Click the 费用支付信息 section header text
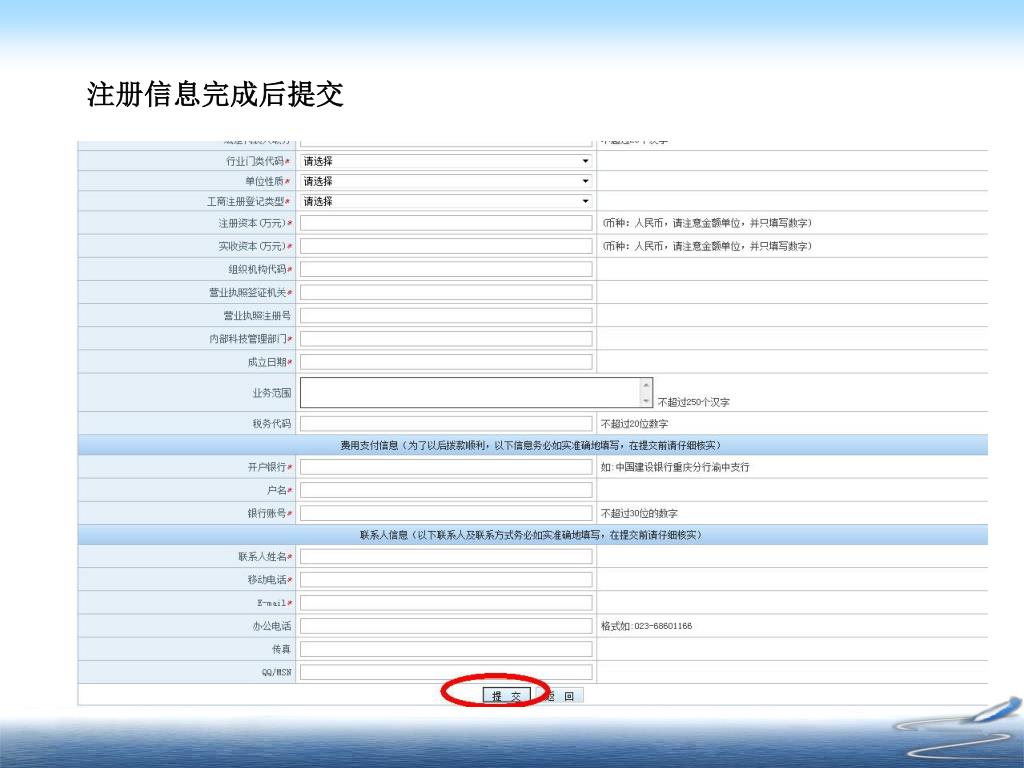The height and width of the screenshot is (768, 1024). pyautogui.click(x=530, y=445)
